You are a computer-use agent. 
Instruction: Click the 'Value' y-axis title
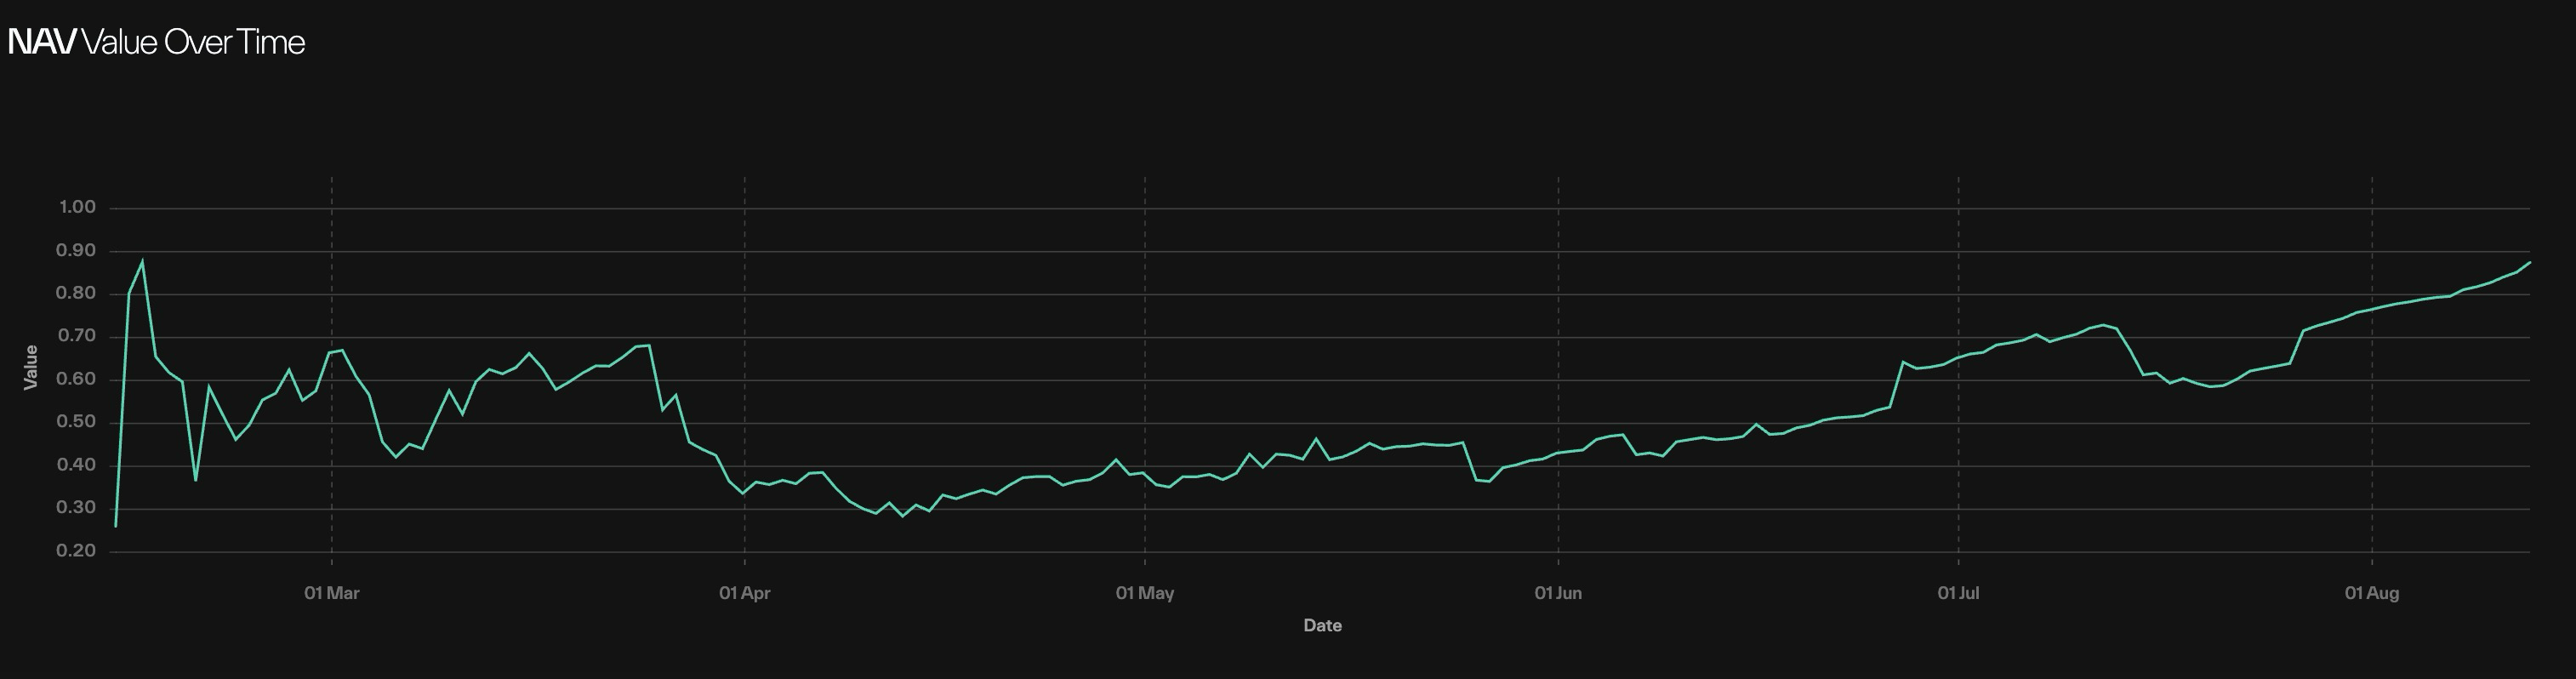[31, 367]
